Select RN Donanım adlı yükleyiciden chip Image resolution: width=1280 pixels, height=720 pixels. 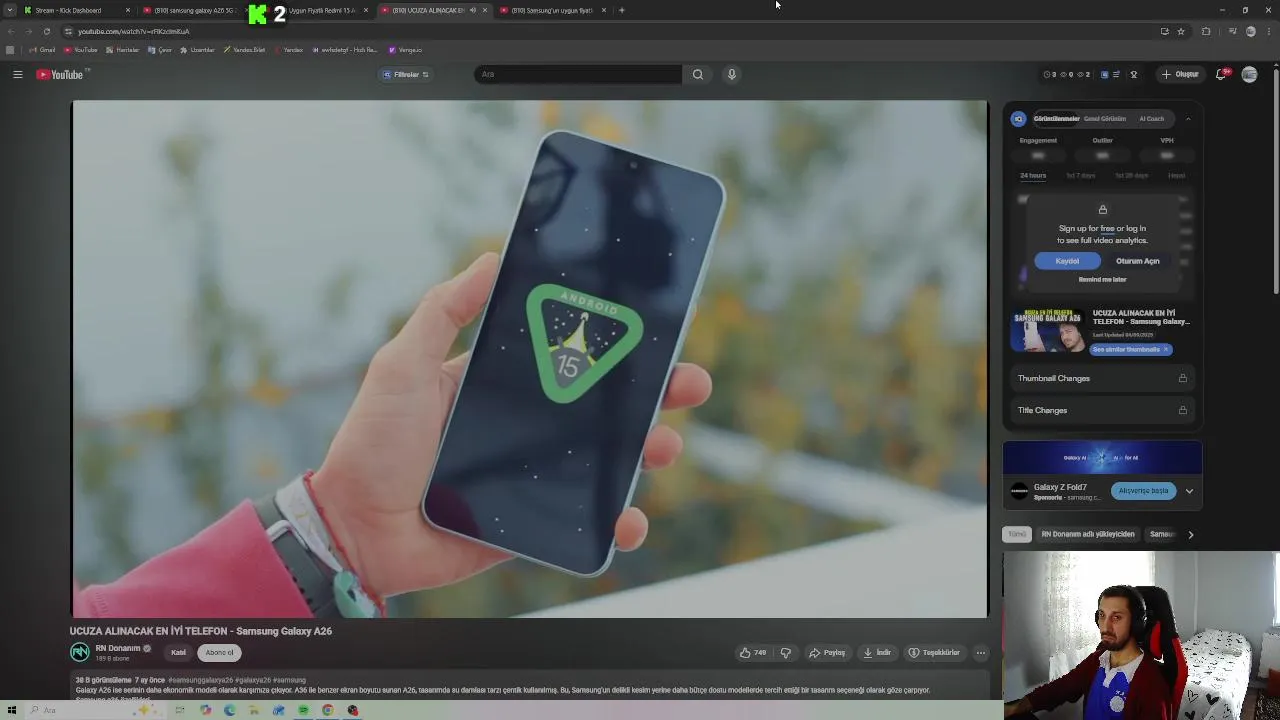(1088, 534)
